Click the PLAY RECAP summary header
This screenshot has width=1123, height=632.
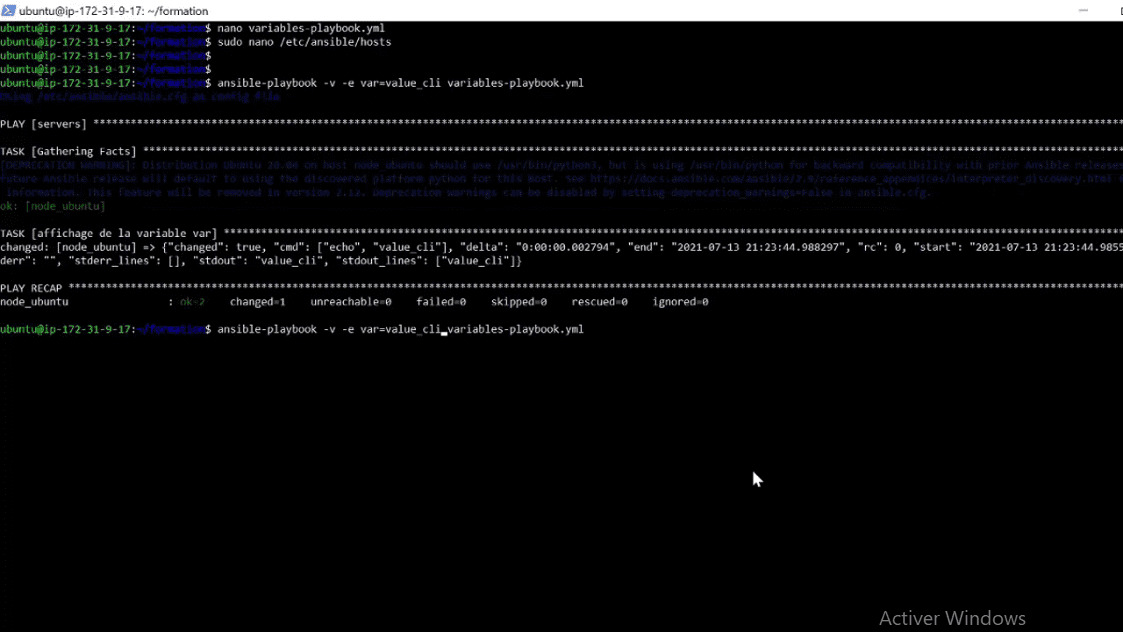32,287
